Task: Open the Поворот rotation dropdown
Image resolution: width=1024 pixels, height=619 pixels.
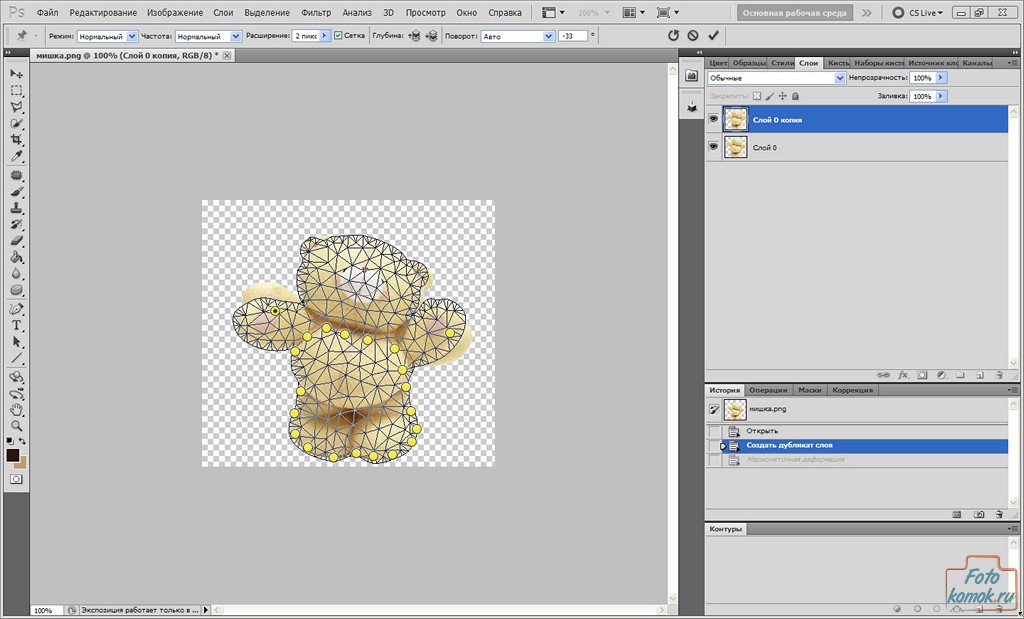Action: 548,35
